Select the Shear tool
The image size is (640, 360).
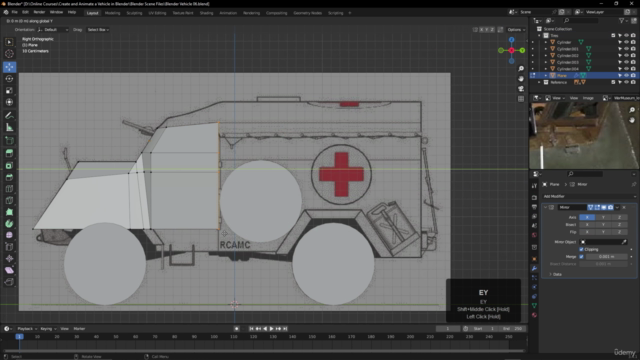(x=9, y=270)
